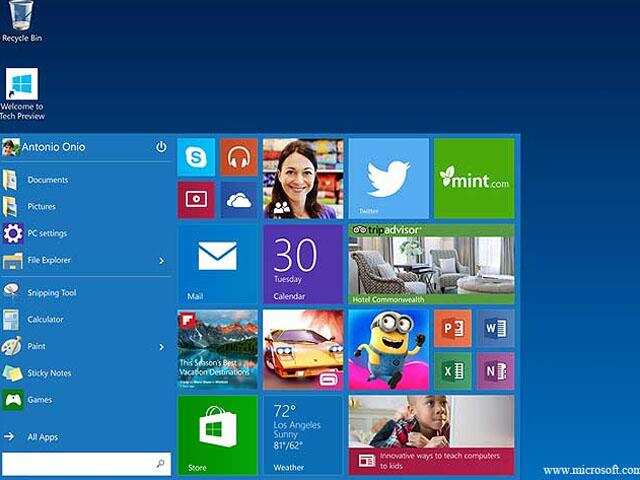Open Documents from the Start menu

click(x=47, y=180)
